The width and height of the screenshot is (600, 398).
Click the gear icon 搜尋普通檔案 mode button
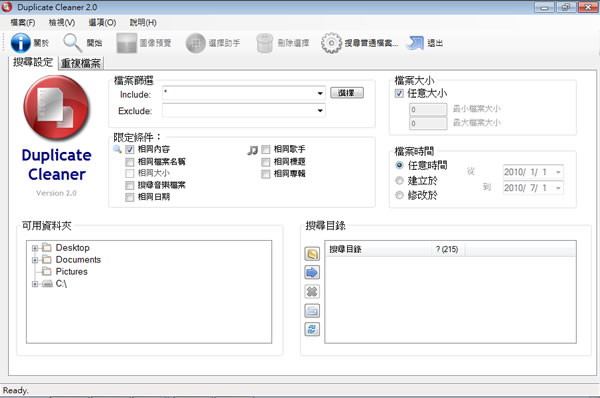tap(359, 43)
